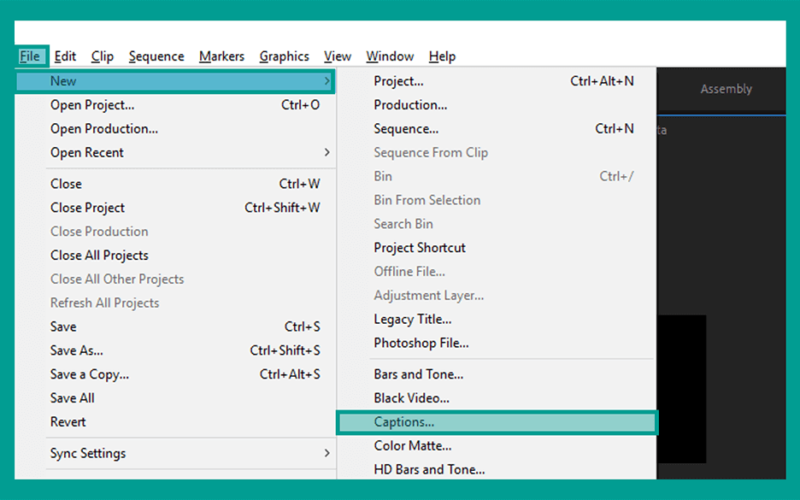Open the Edit menu
800x500 pixels.
tap(65, 56)
